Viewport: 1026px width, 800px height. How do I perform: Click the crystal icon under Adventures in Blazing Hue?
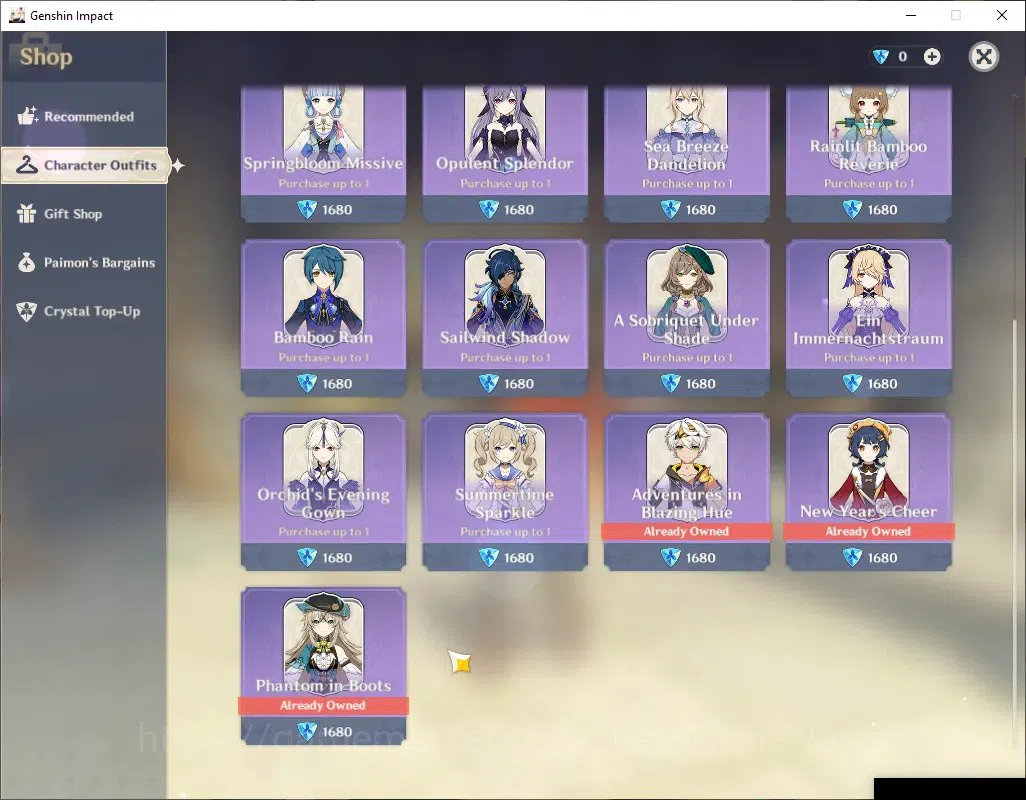click(x=671, y=557)
